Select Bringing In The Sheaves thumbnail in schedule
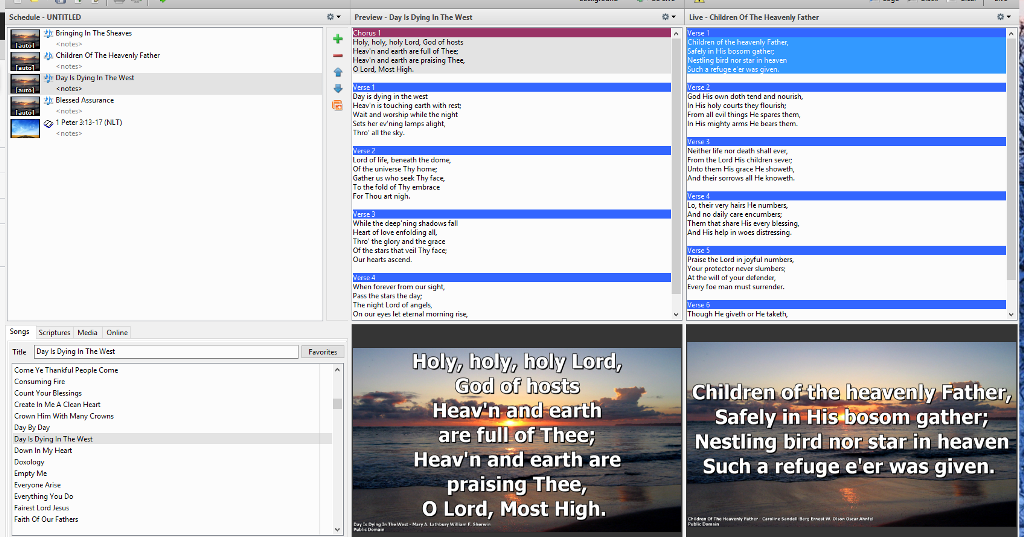Viewport: 1024px width, 537px height. 25,39
